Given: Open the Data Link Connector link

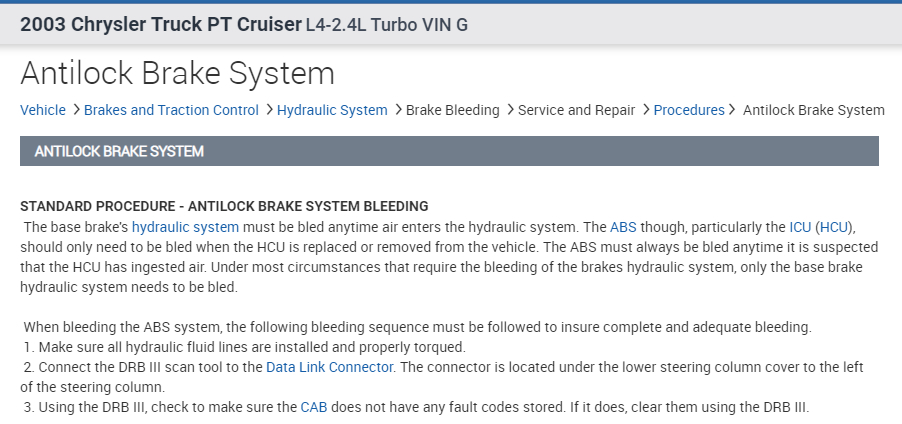Looking at the screenshot, I should pyautogui.click(x=330, y=367).
